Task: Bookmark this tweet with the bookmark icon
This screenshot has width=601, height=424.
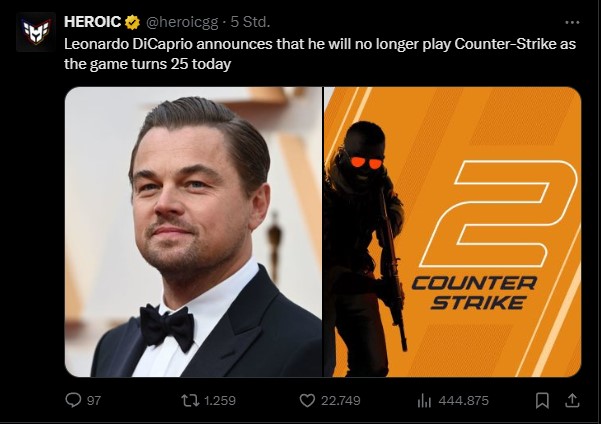Action: [x=542, y=400]
